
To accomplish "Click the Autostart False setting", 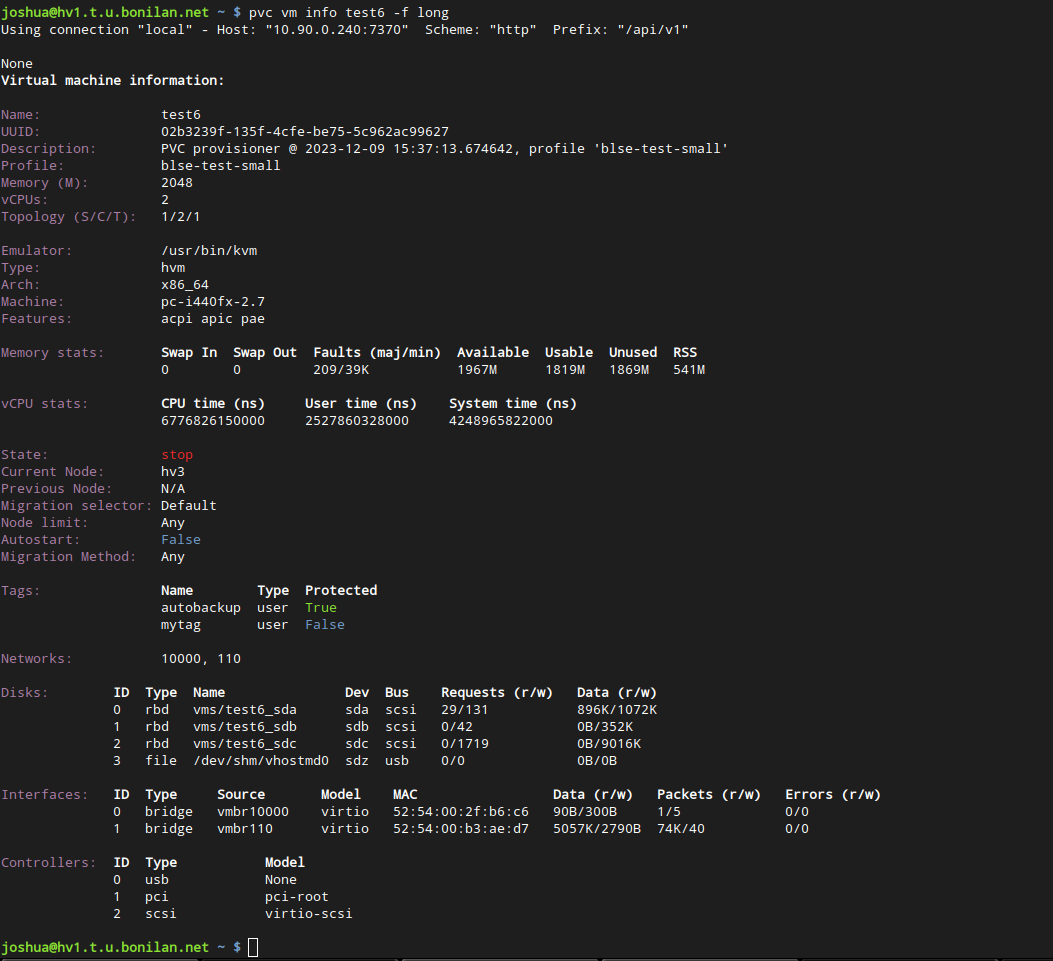I will [x=180, y=539].
